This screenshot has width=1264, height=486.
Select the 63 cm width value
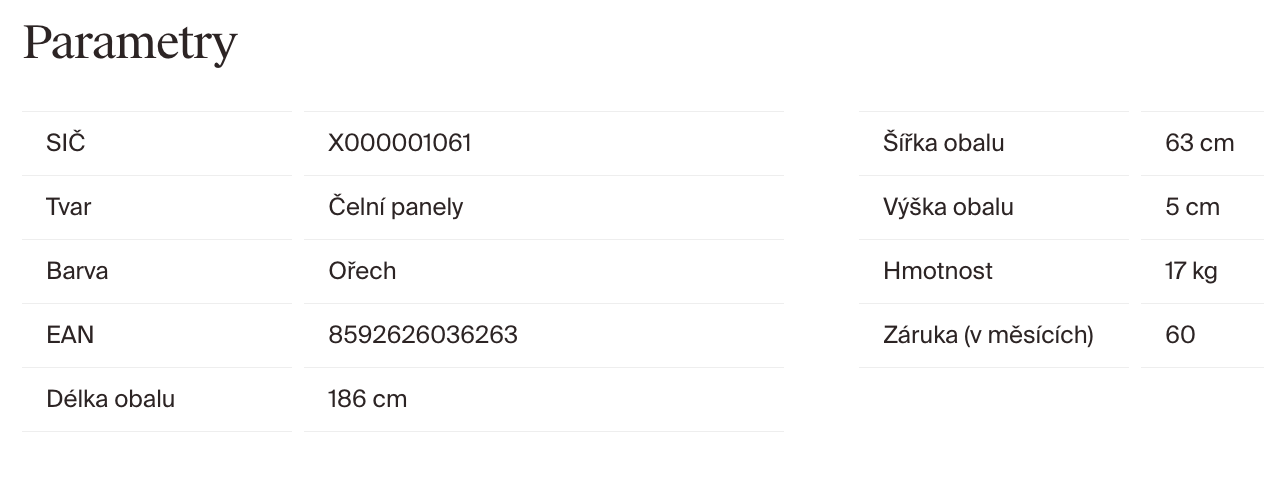(1199, 143)
